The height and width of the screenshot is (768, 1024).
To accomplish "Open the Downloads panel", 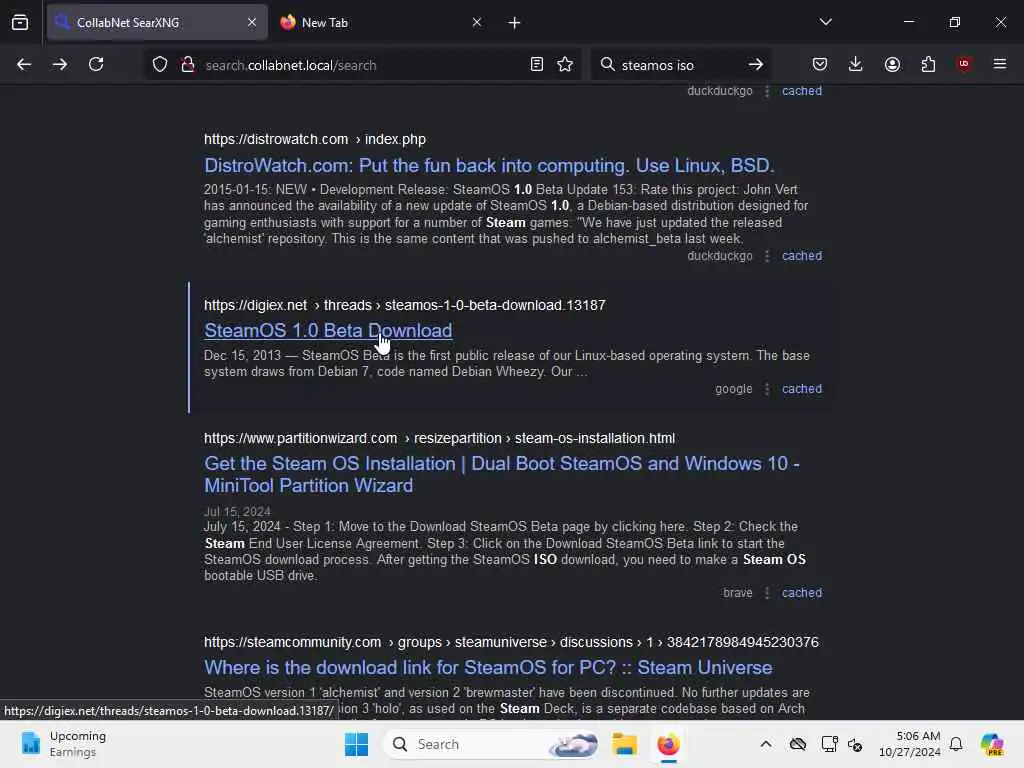I will (856, 65).
